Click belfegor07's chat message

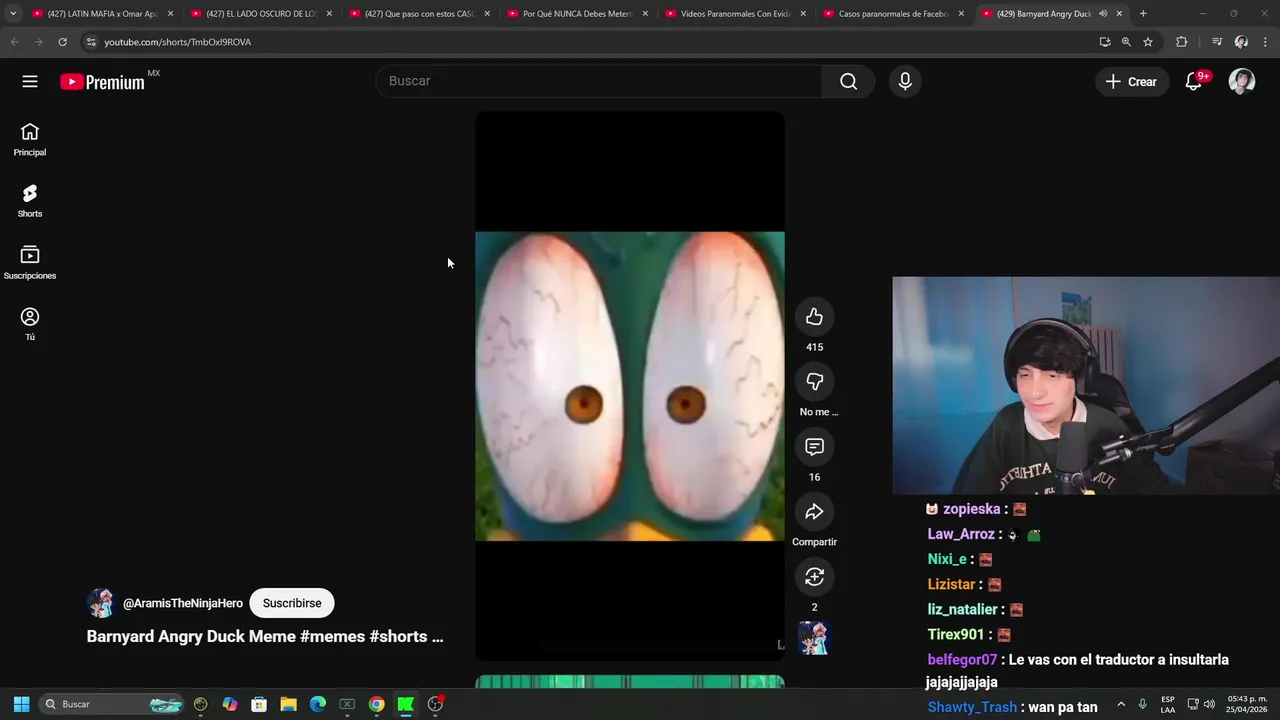pos(1077,671)
